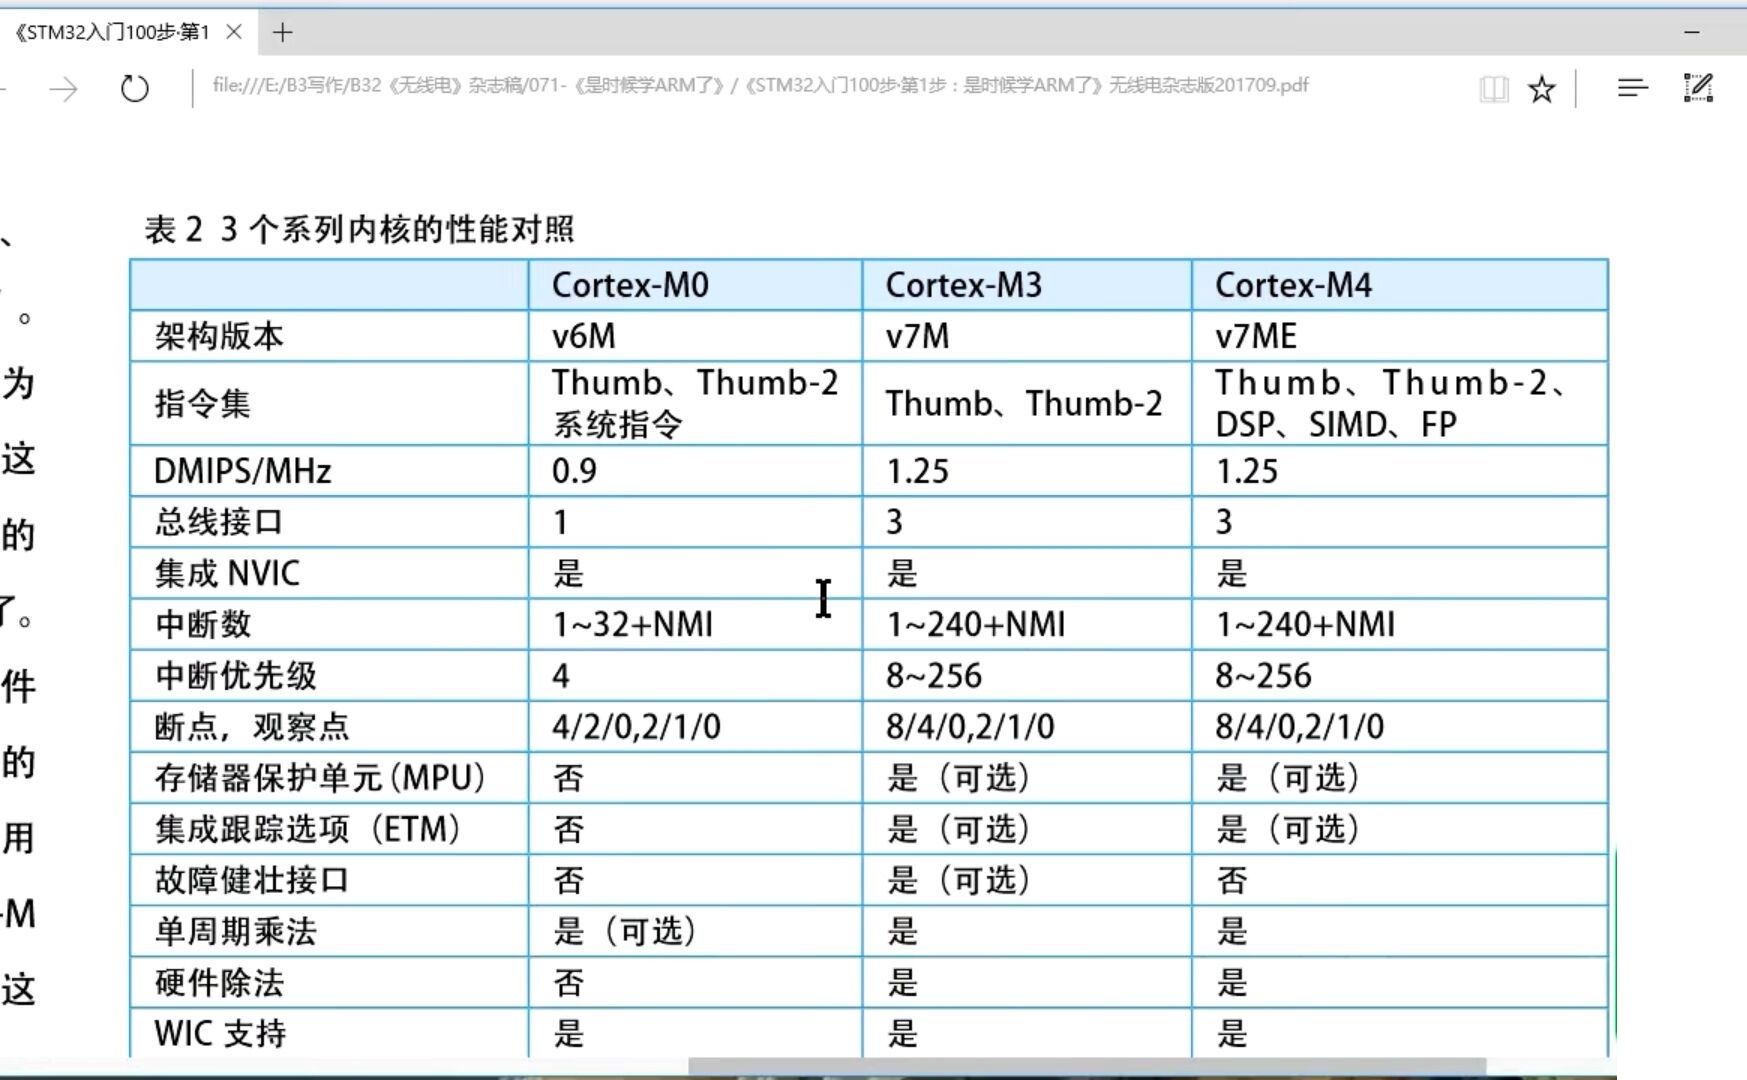
Task: Click the 硬件除法 row label
Action: pos(219,983)
